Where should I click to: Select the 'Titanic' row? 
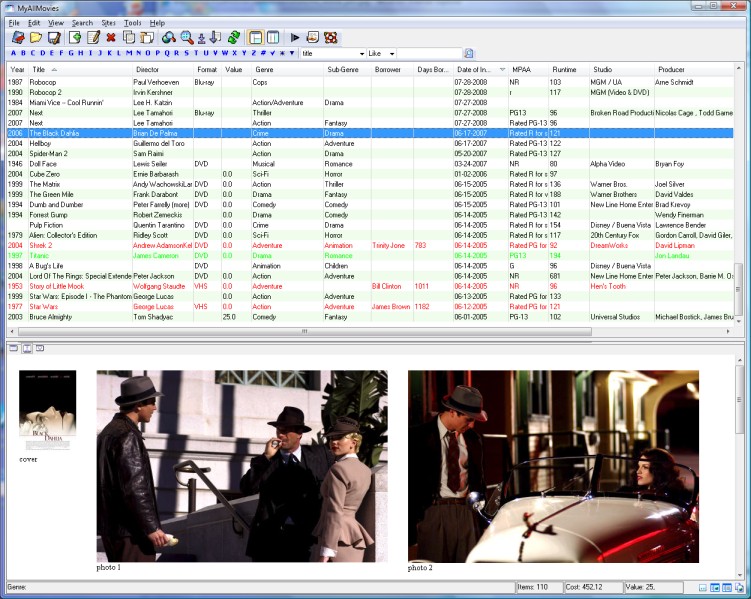pyautogui.click(x=370, y=256)
